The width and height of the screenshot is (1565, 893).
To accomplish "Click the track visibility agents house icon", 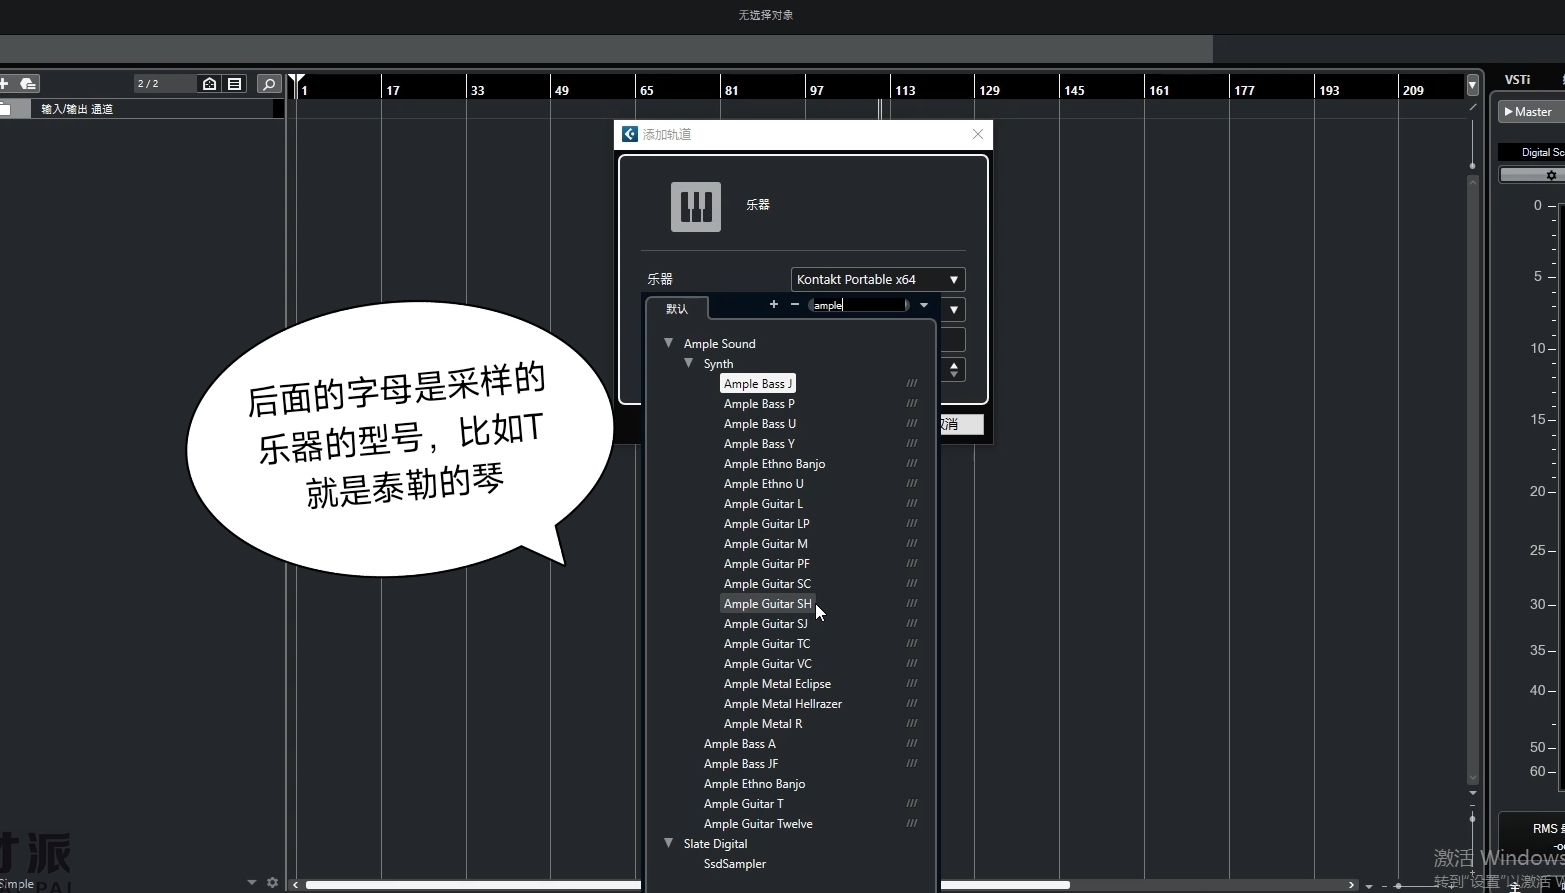I will point(209,84).
